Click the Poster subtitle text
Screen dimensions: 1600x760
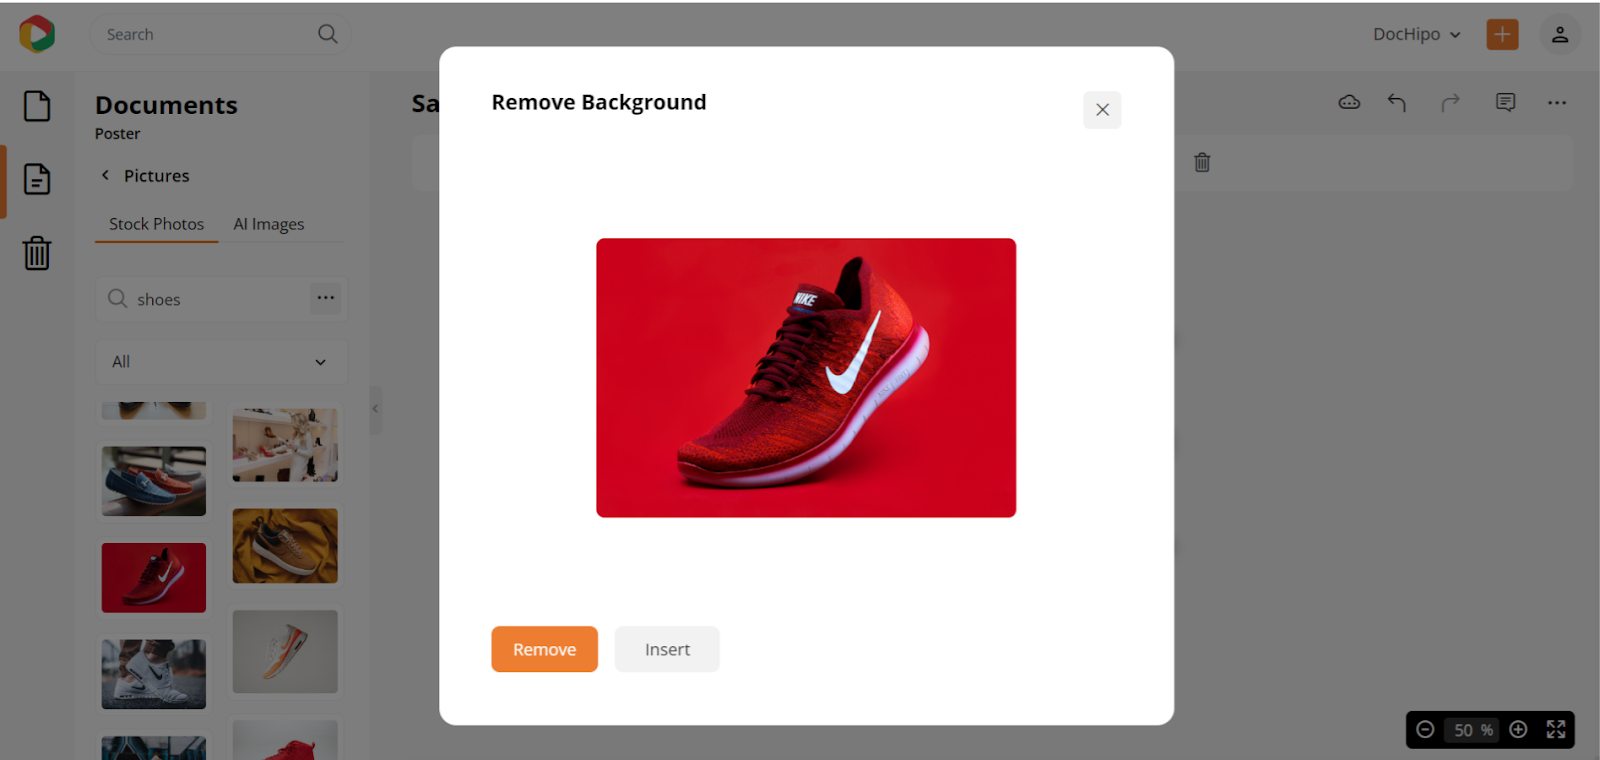click(118, 134)
